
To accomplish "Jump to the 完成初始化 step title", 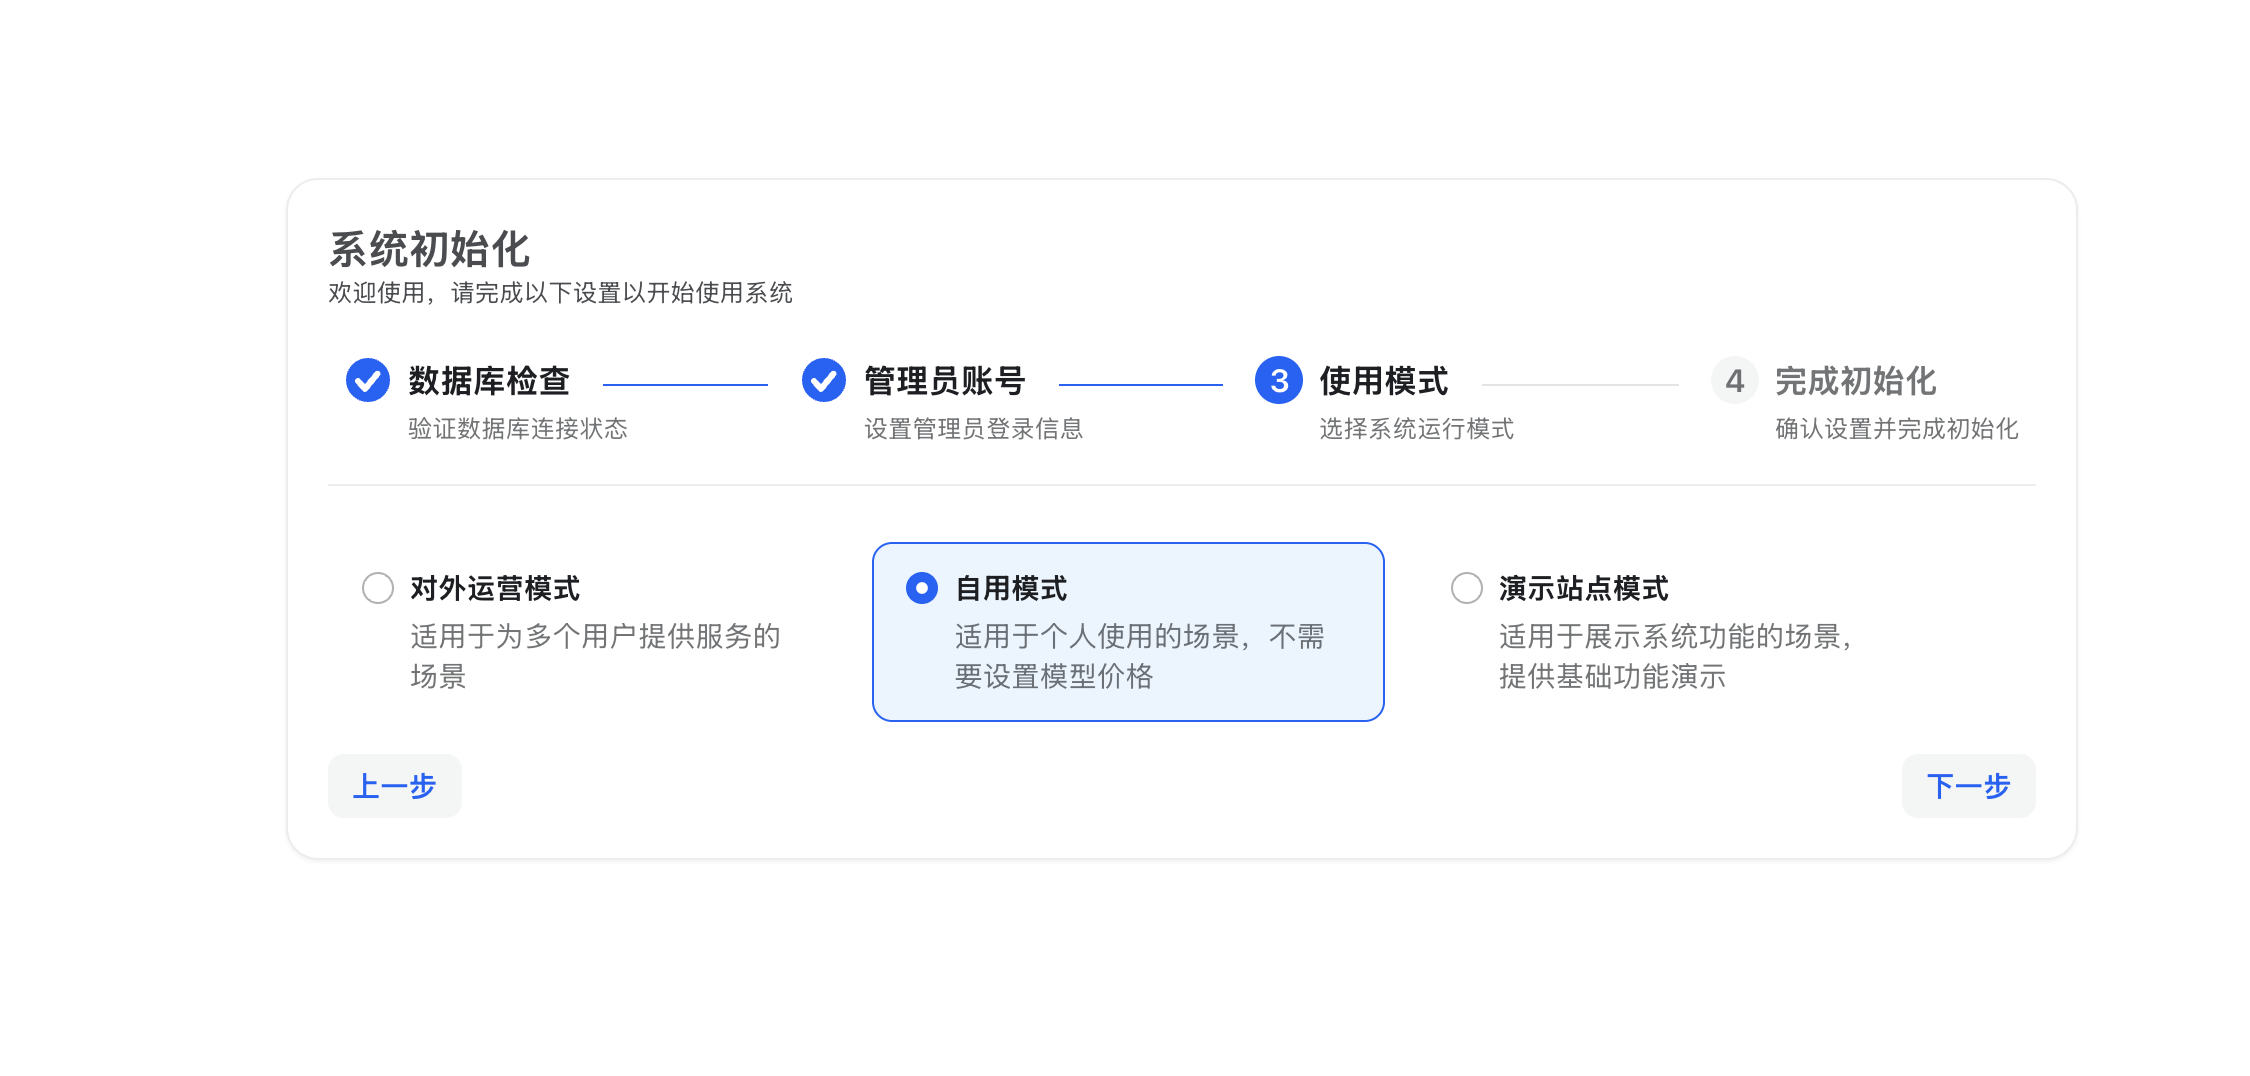I will click(1856, 381).
